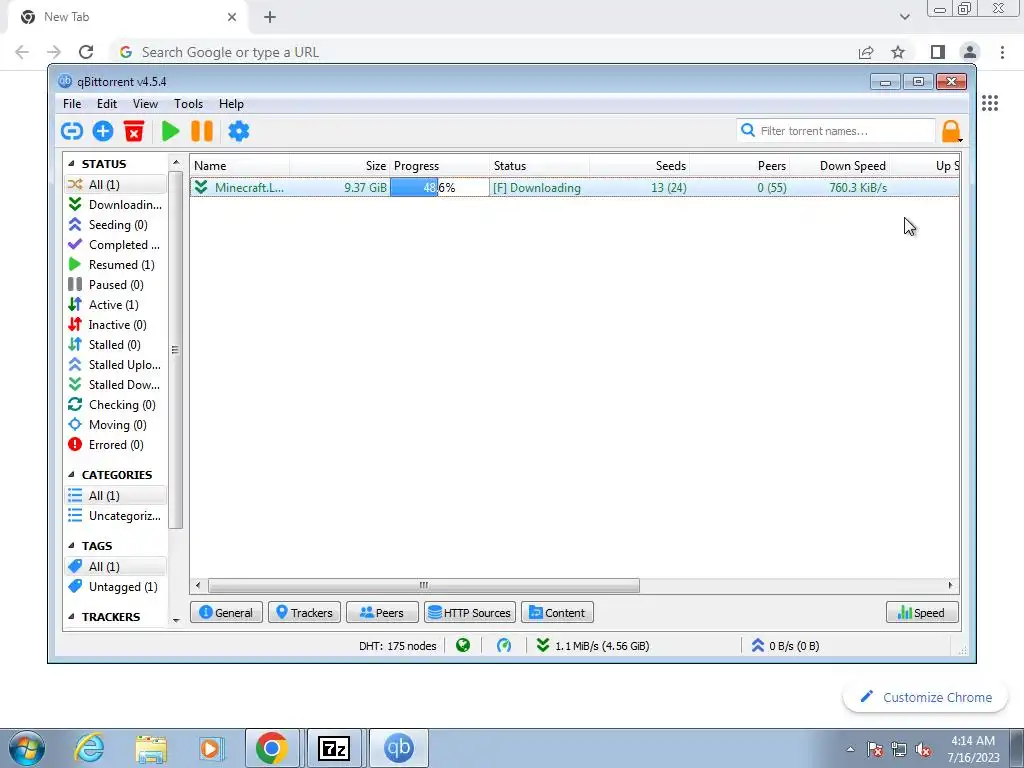Select the Downloading status filter

click(x=115, y=204)
